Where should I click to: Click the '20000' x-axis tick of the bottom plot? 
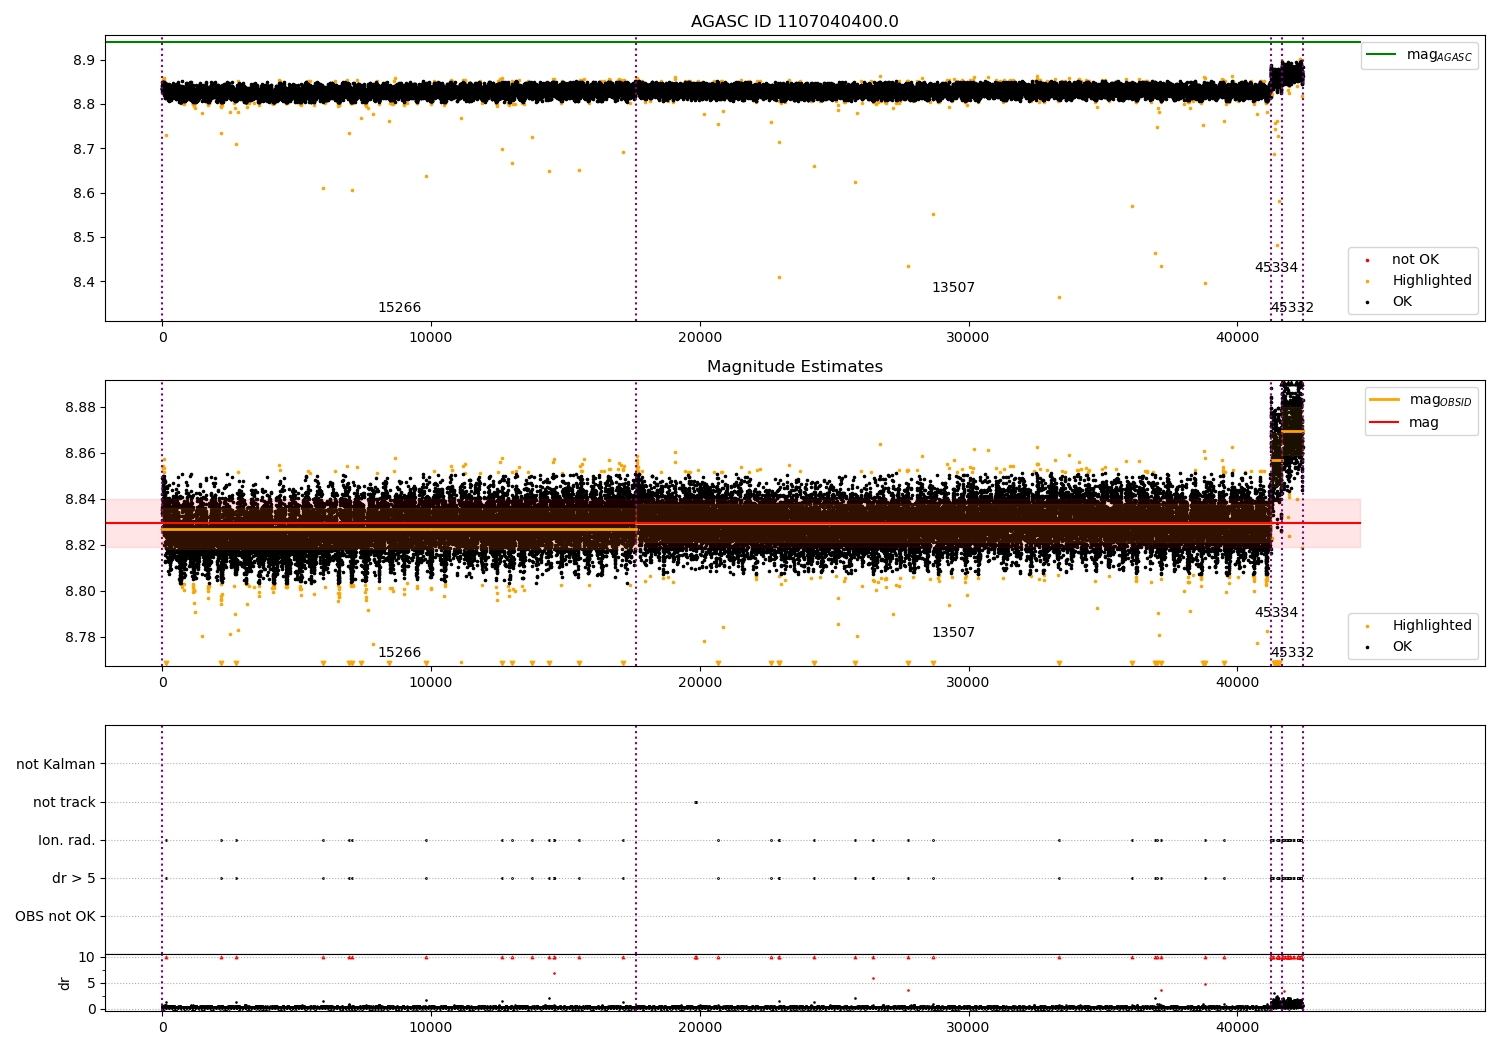point(700,1028)
